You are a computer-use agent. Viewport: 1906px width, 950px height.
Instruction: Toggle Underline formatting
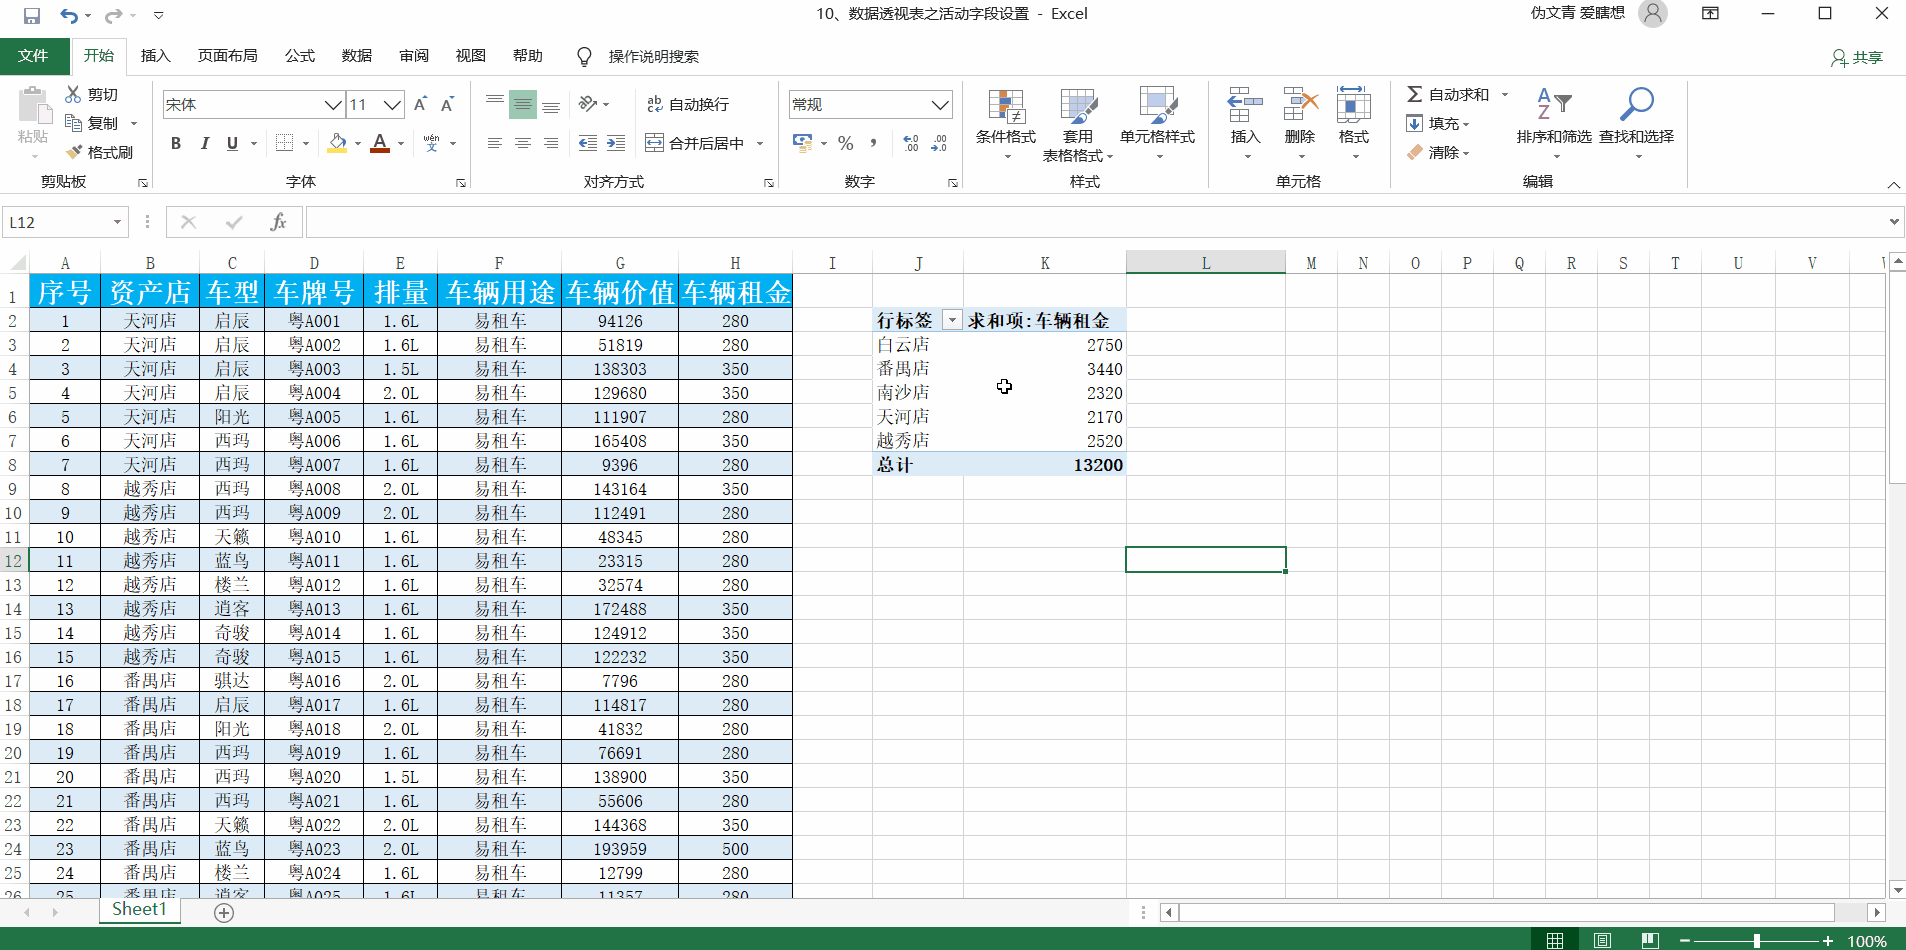coord(232,143)
